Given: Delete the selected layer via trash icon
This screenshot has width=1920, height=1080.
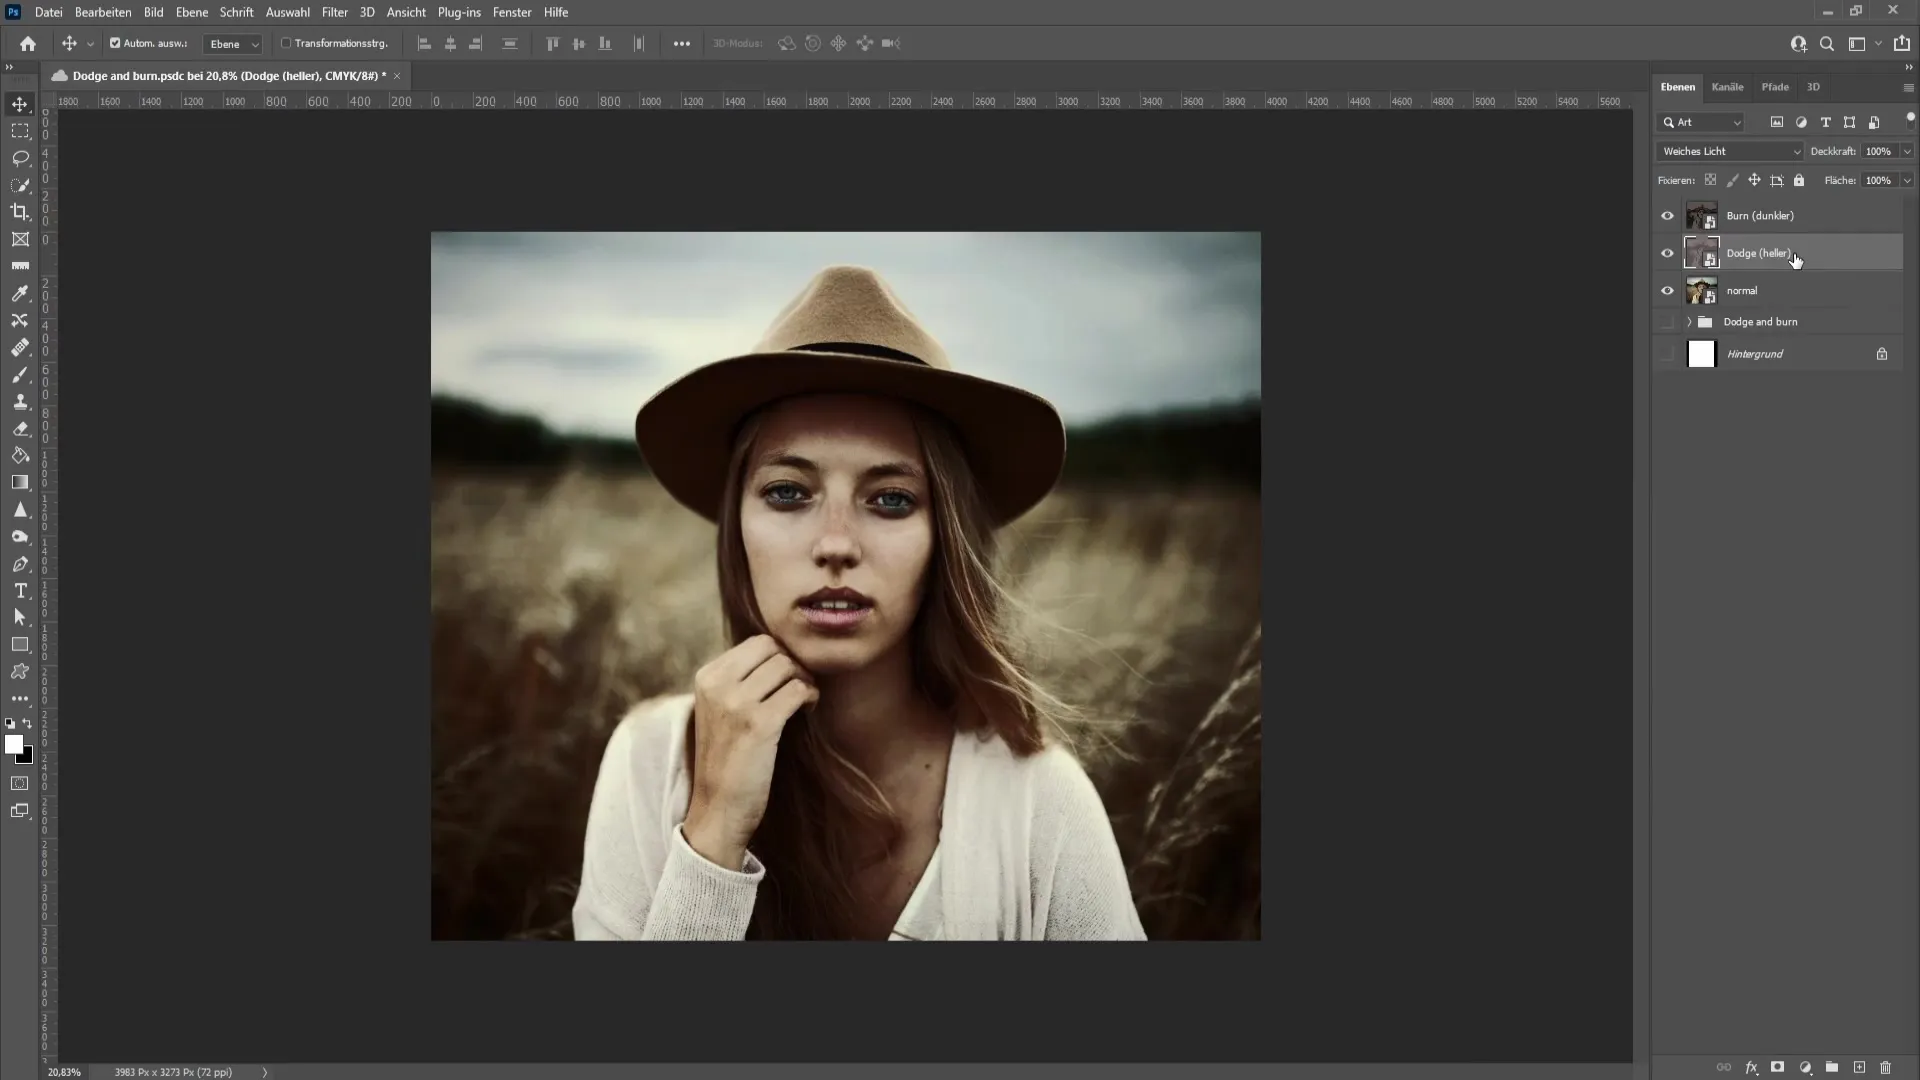Looking at the screenshot, I should click(1886, 1067).
